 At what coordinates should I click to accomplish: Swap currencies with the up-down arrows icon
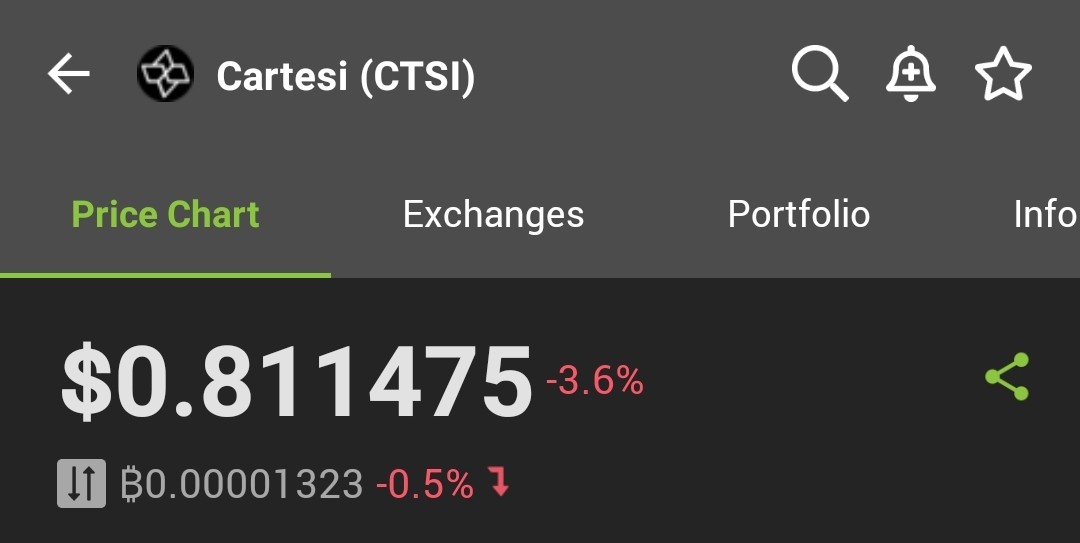pos(81,484)
